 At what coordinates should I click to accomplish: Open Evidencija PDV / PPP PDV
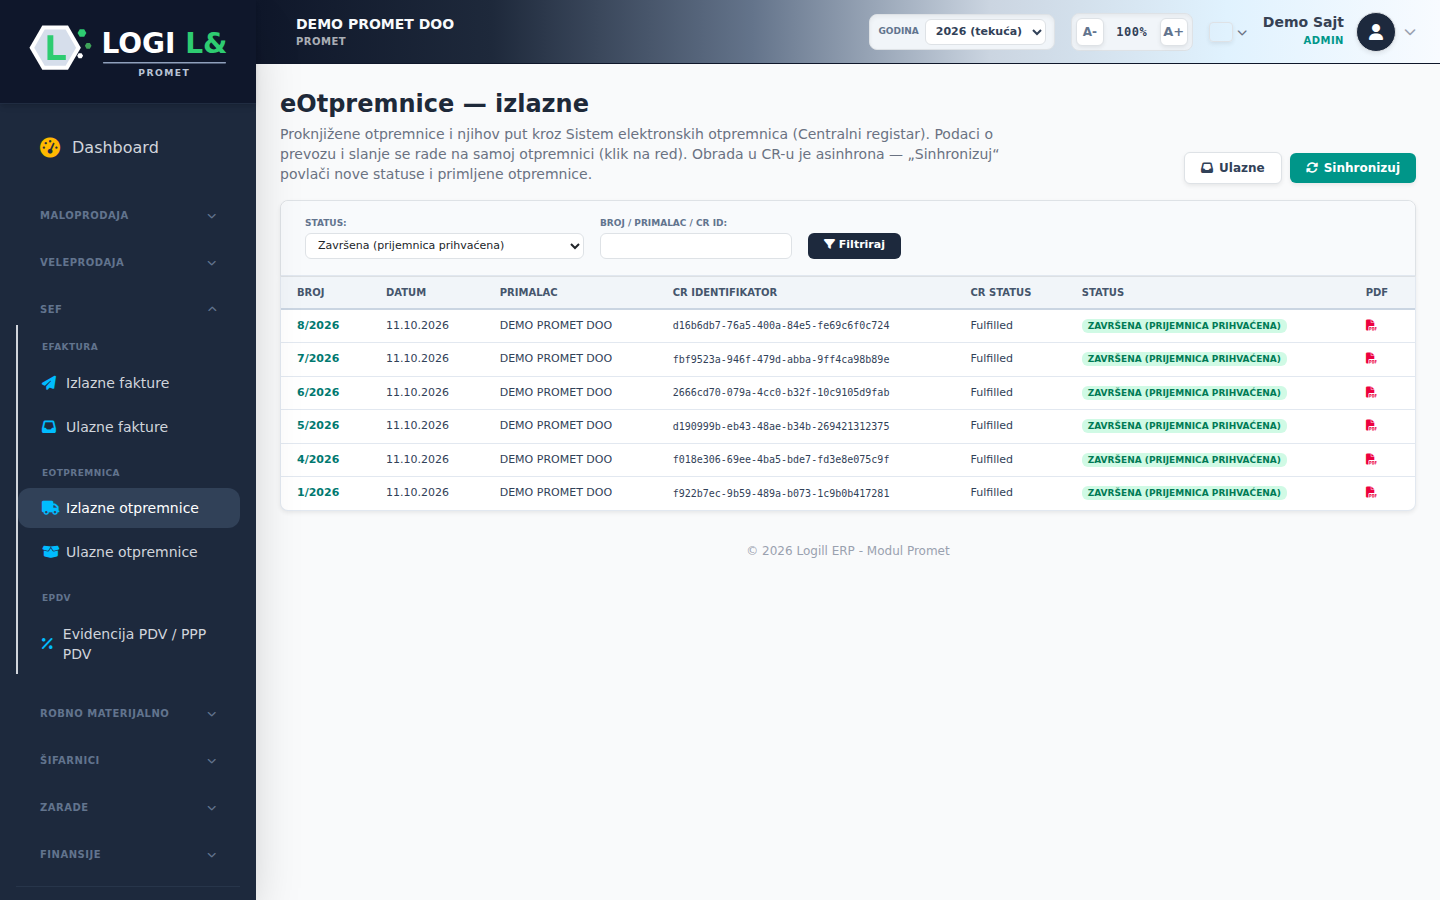(129, 644)
